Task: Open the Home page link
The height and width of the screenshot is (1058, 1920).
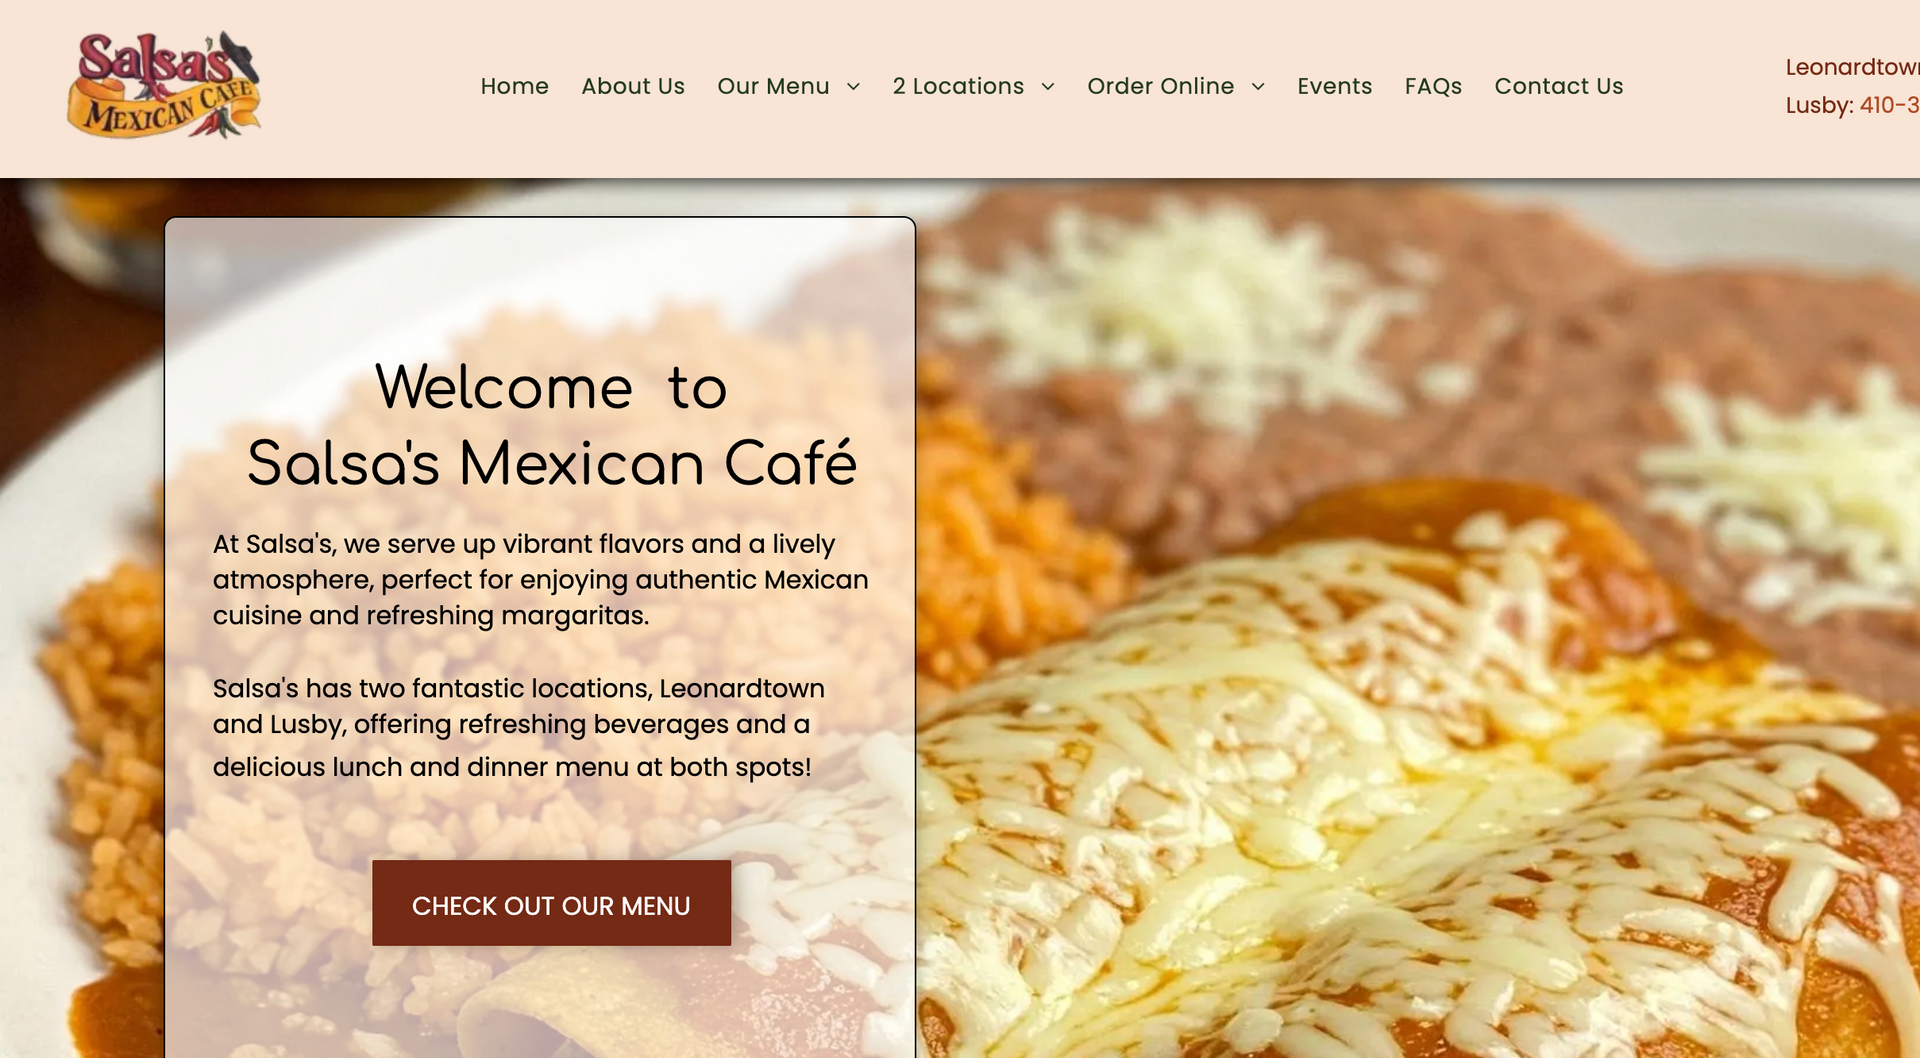Action: 514,86
